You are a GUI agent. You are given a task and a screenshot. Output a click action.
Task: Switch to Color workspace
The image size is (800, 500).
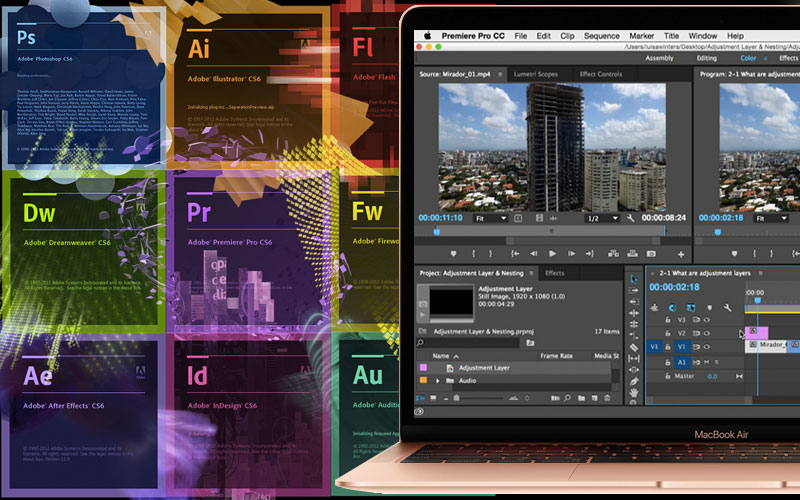748,58
